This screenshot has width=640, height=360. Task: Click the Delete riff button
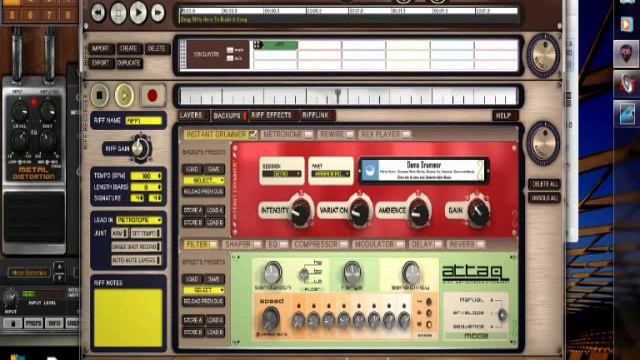point(157,49)
